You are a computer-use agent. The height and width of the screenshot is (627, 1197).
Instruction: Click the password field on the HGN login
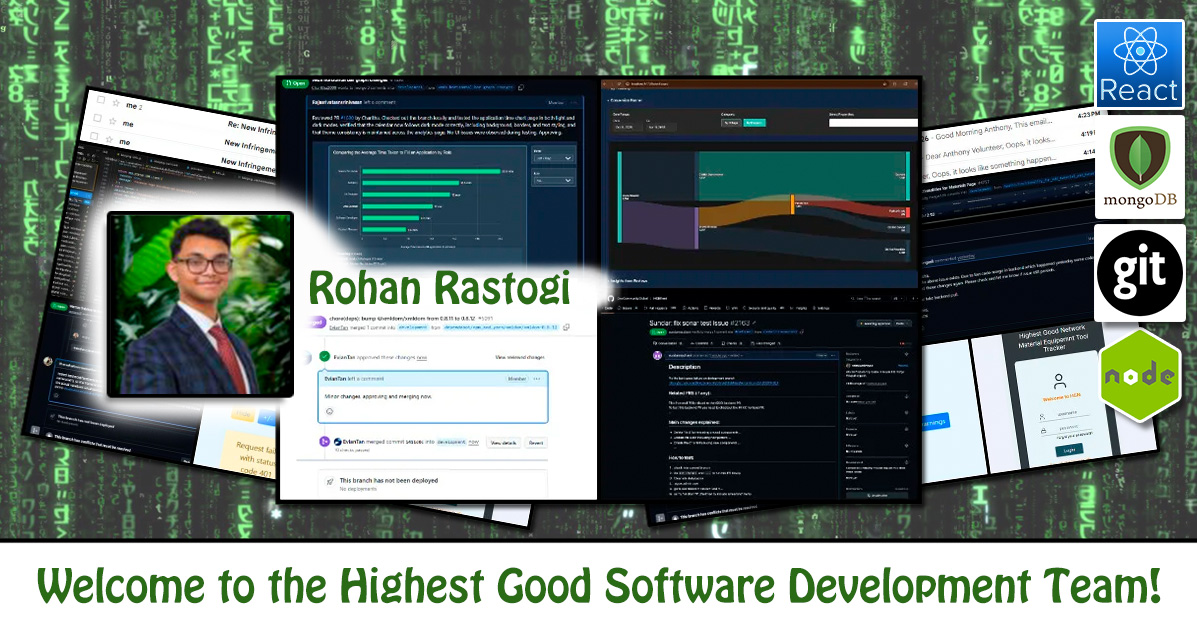point(1069,428)
